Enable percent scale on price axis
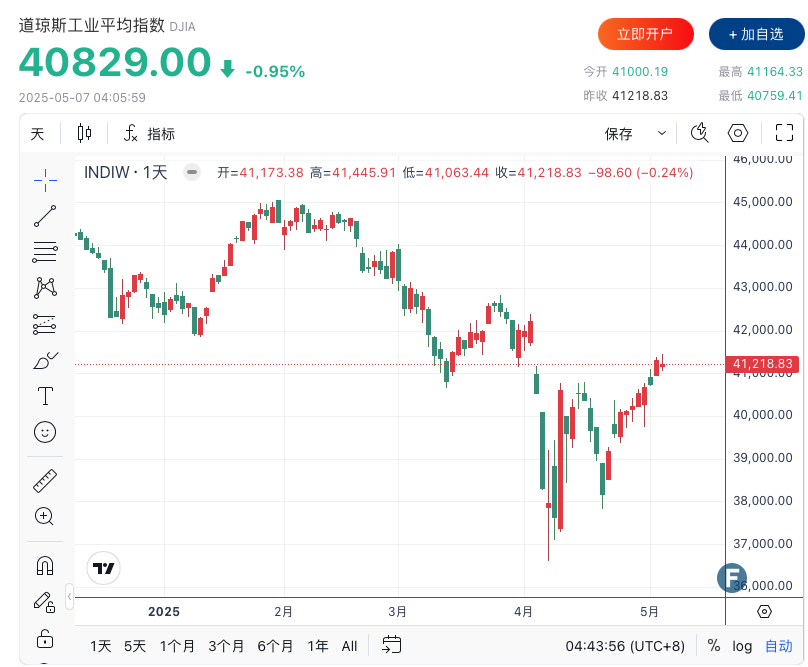Viewport: 808px width, 667px height. click(714, 646)
